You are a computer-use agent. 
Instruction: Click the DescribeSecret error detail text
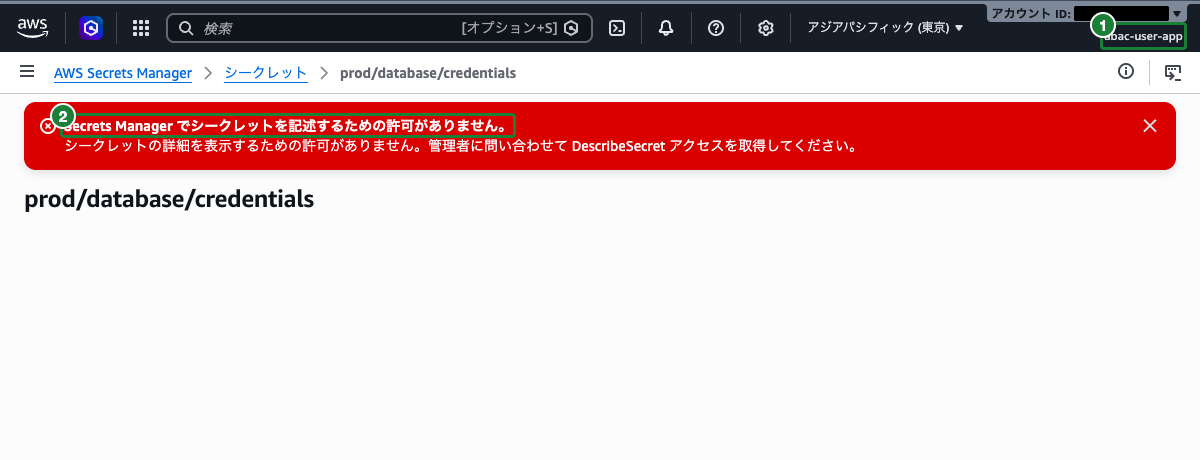coord(460,146)
